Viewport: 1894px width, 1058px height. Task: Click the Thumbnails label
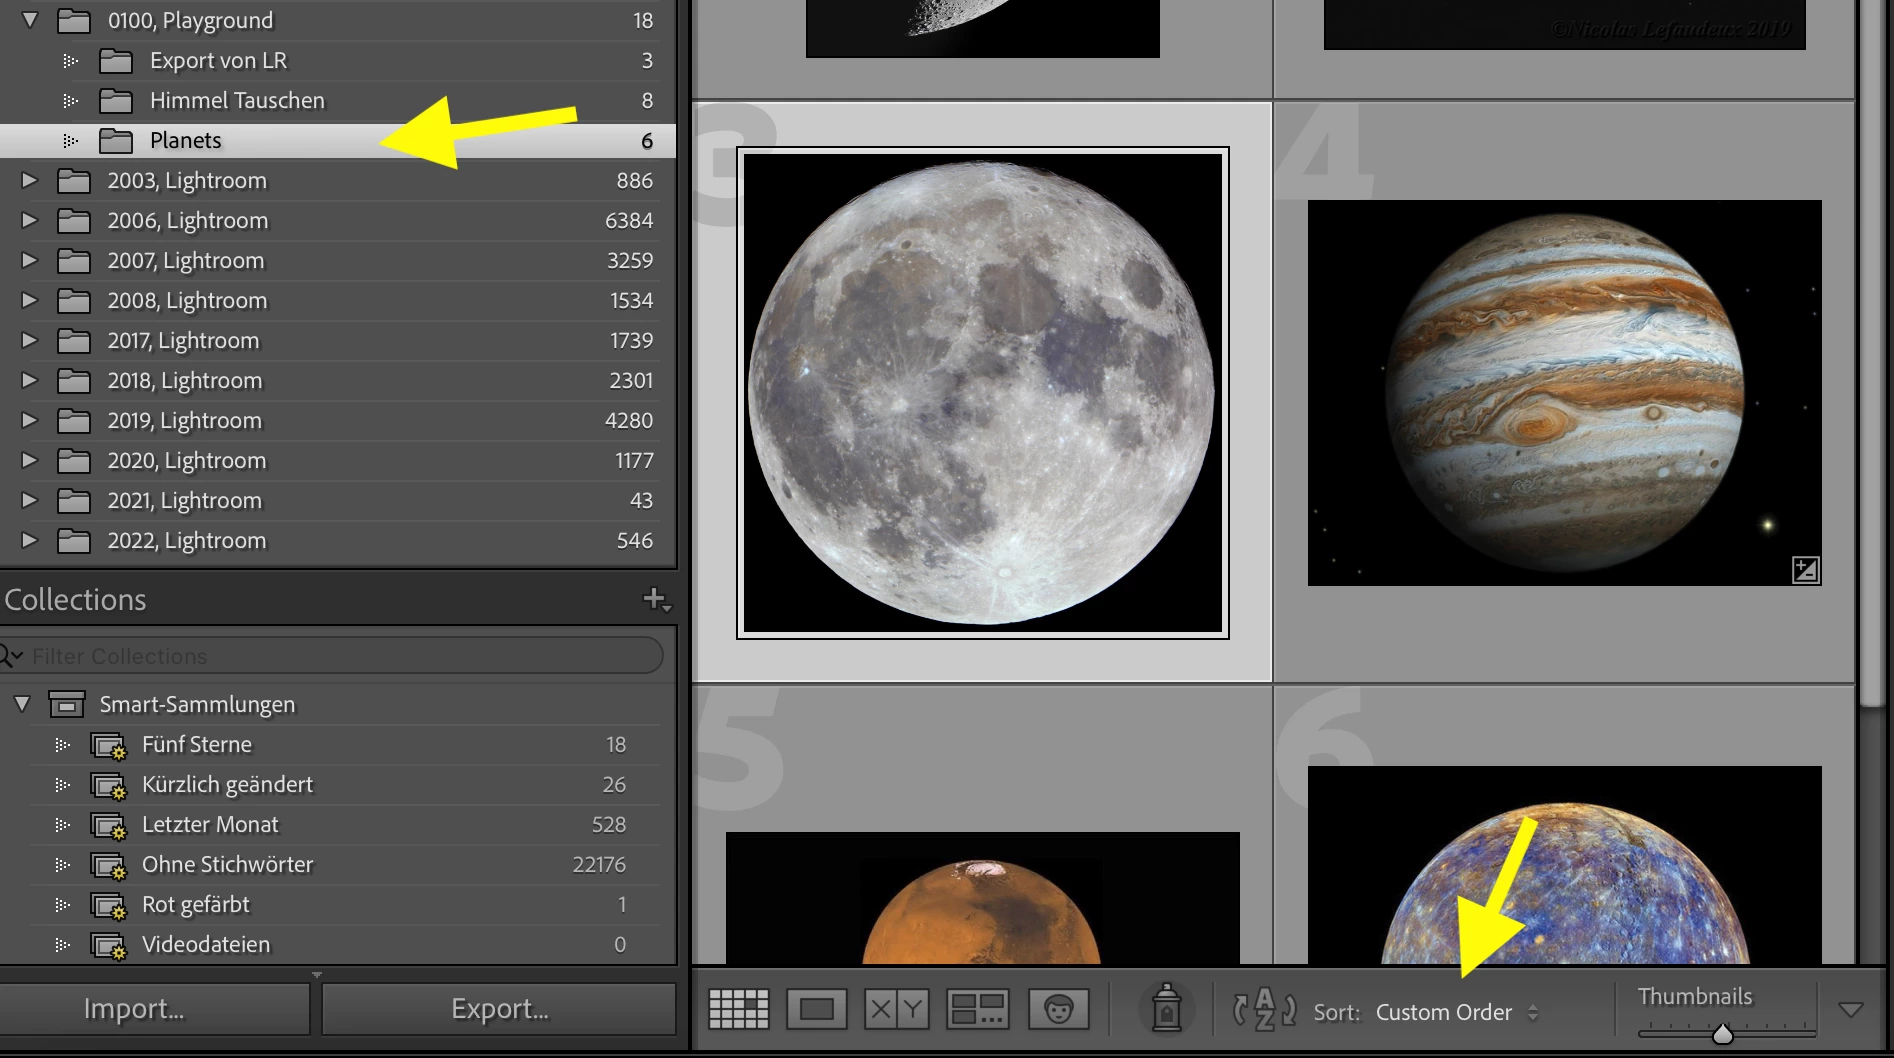pyautogui.click(x=1695, y=997)
